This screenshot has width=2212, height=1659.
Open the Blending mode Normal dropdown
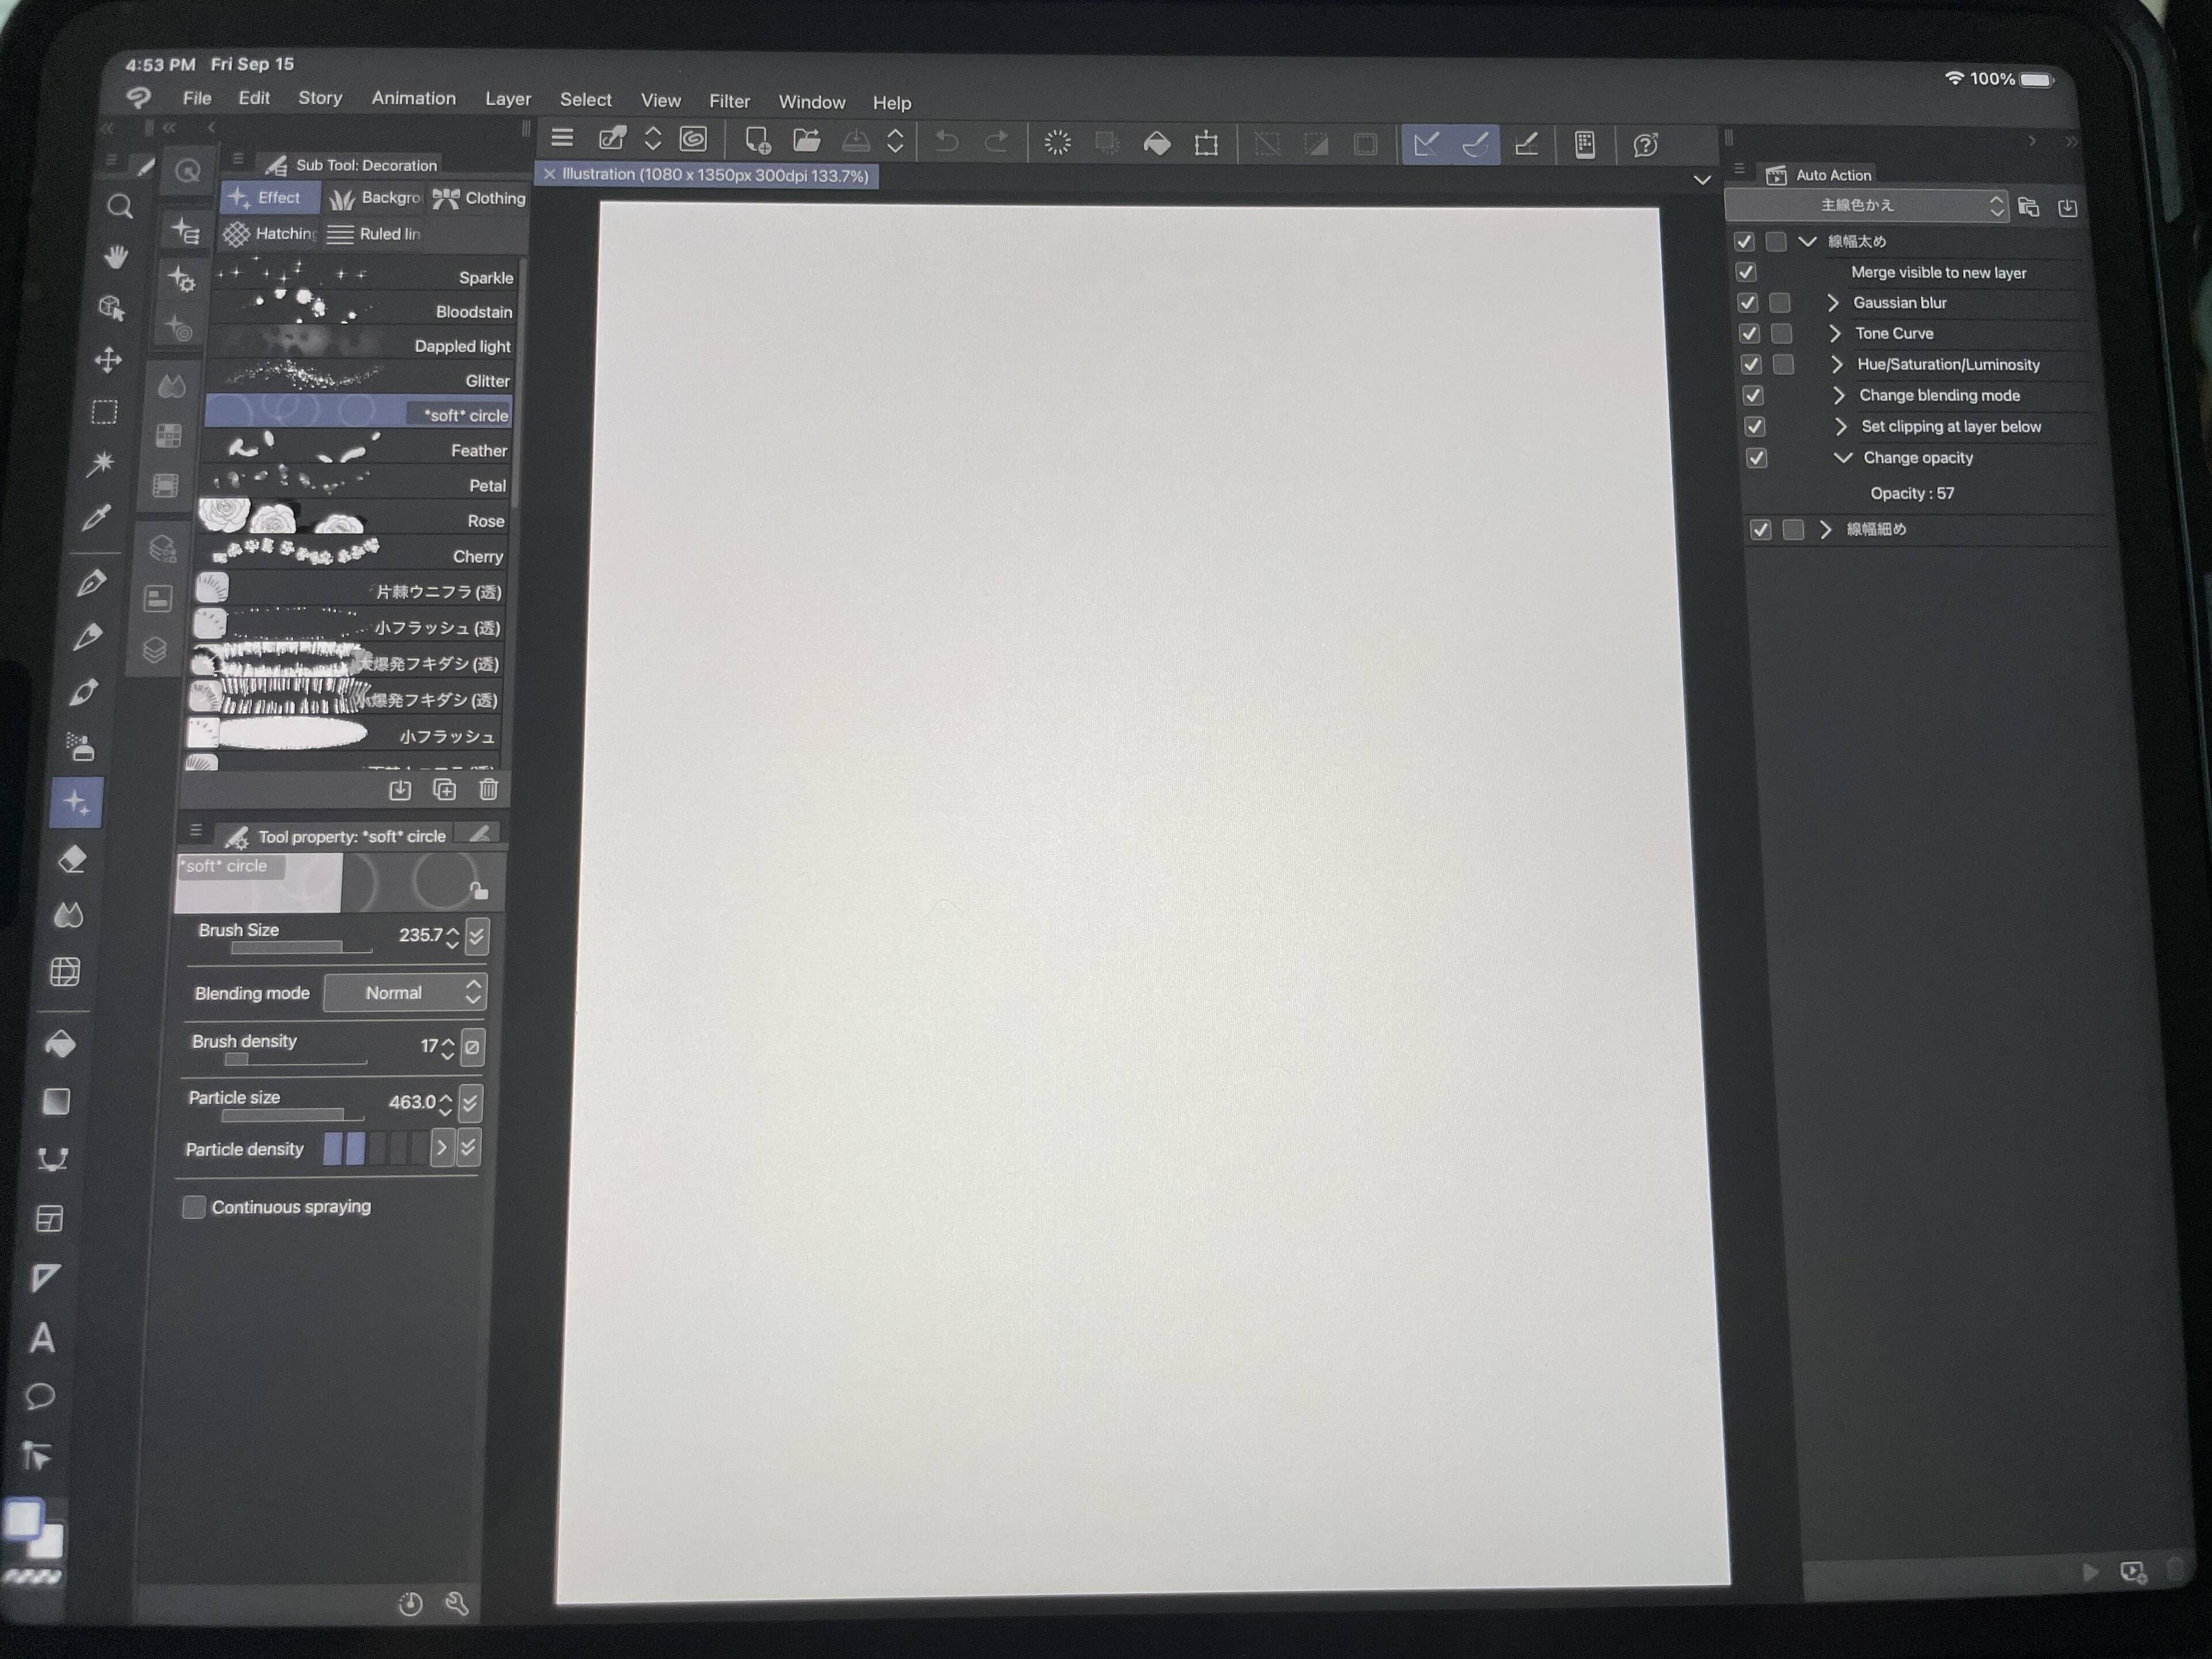tap(405, 993)
